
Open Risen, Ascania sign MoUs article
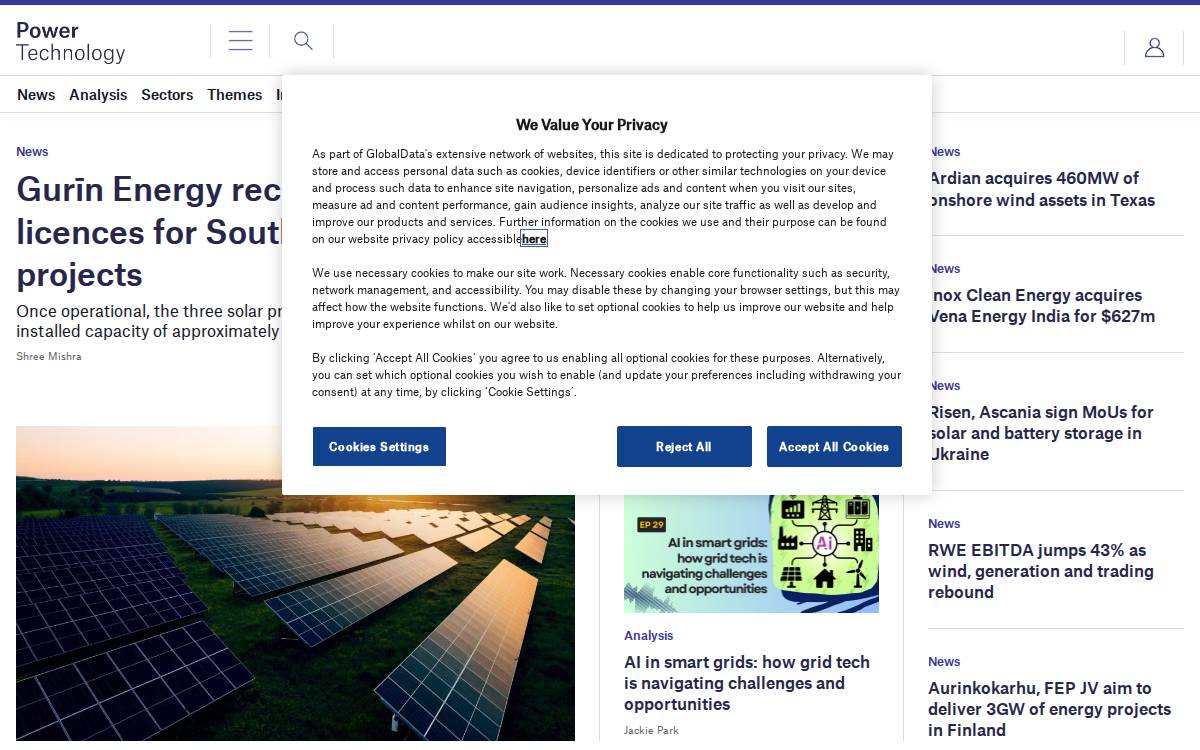point(1040,433)
